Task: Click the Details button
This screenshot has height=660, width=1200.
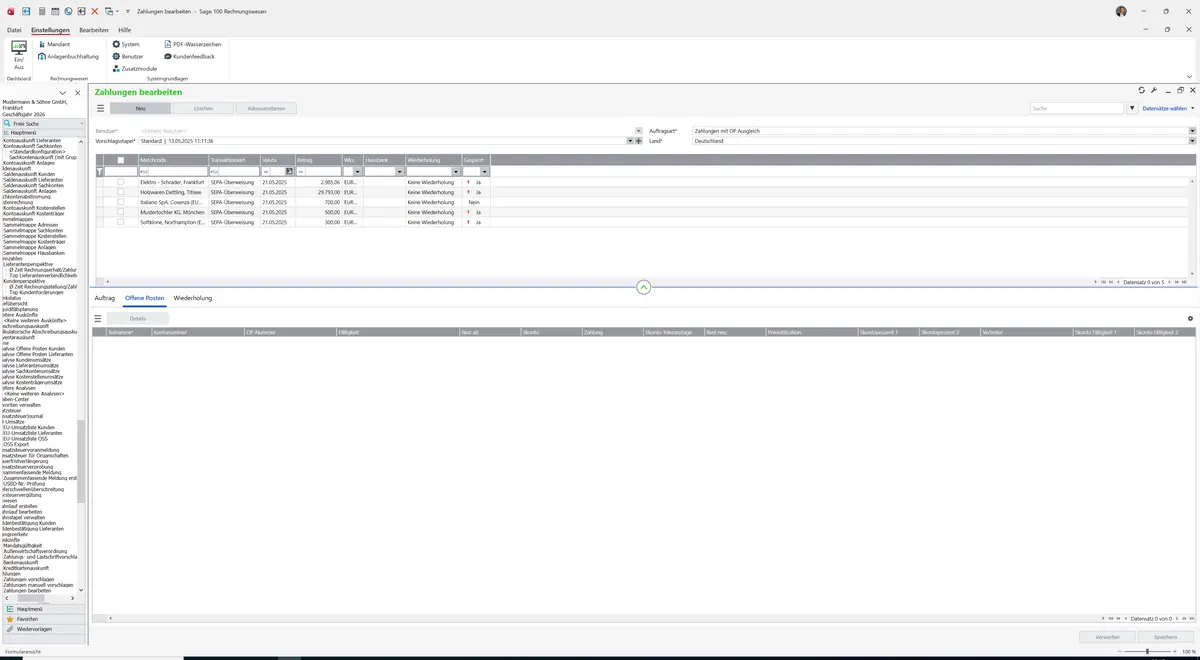Action: coord(138,318)
